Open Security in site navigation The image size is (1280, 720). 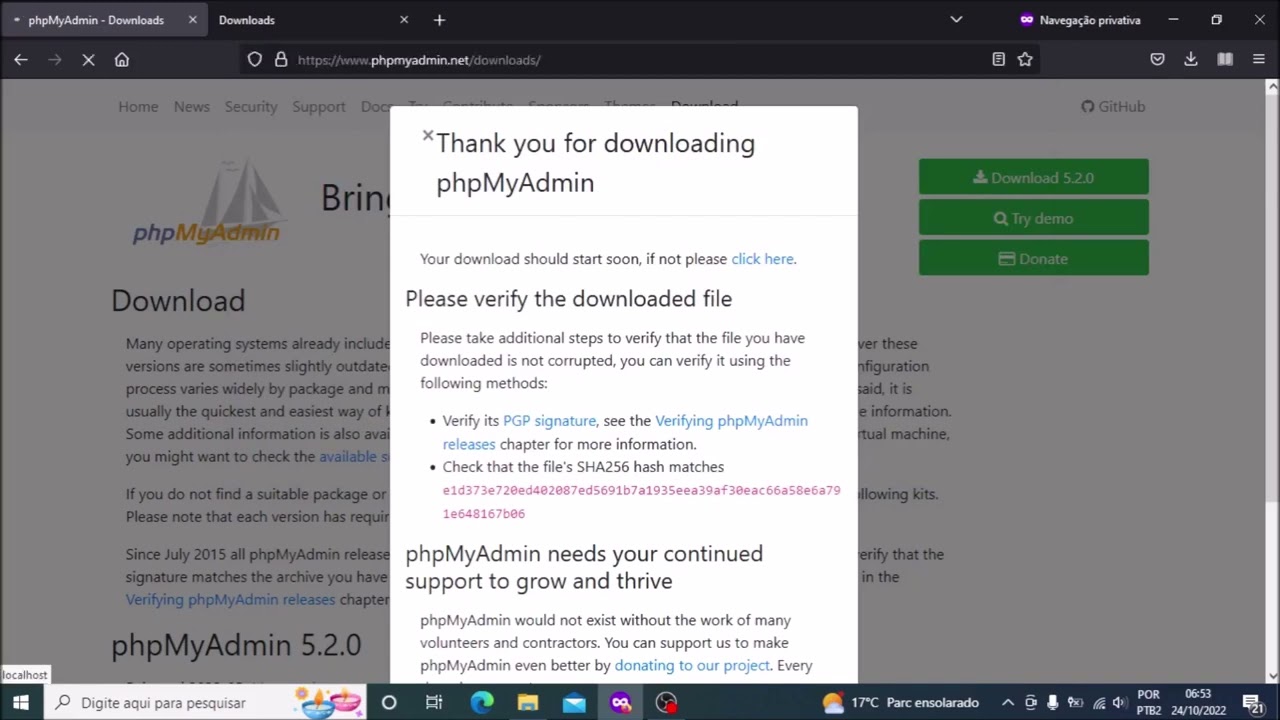pos(250,106)
